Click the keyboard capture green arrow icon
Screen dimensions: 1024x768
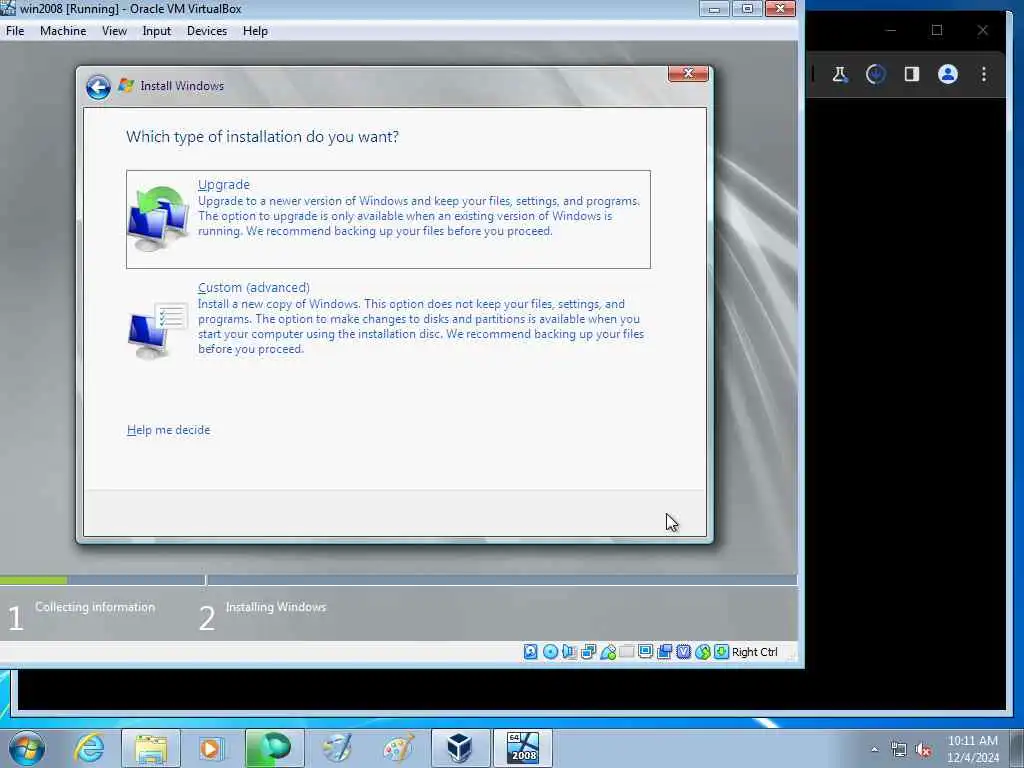(722, 652)
